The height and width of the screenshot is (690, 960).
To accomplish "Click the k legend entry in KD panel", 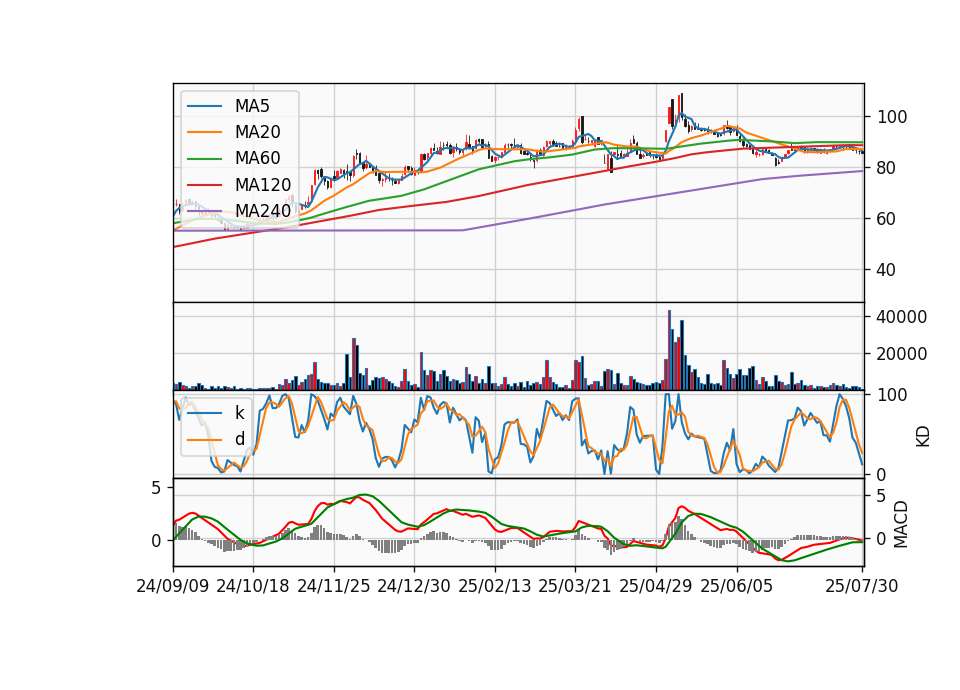I will [239, 413].
